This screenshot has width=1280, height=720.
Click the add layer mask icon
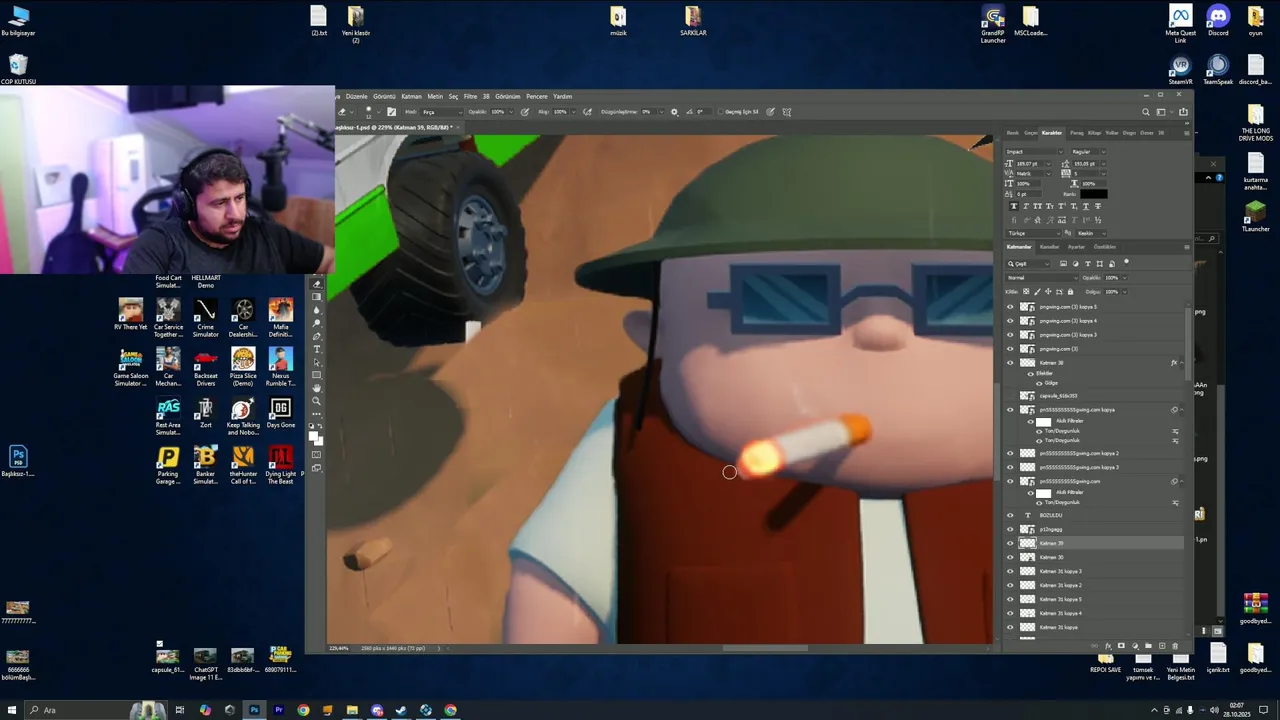pyautogui.click(x=1121, y=646)
